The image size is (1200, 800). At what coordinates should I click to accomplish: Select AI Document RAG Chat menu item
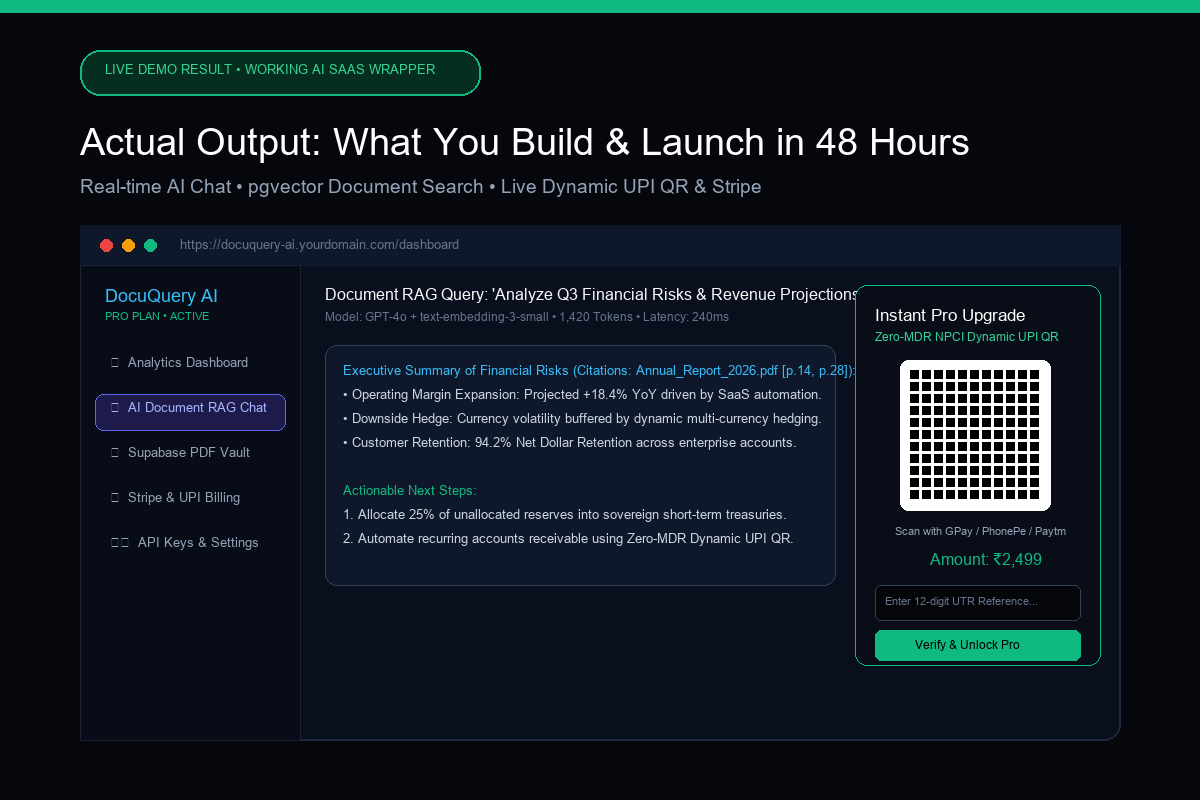point(190,412)
